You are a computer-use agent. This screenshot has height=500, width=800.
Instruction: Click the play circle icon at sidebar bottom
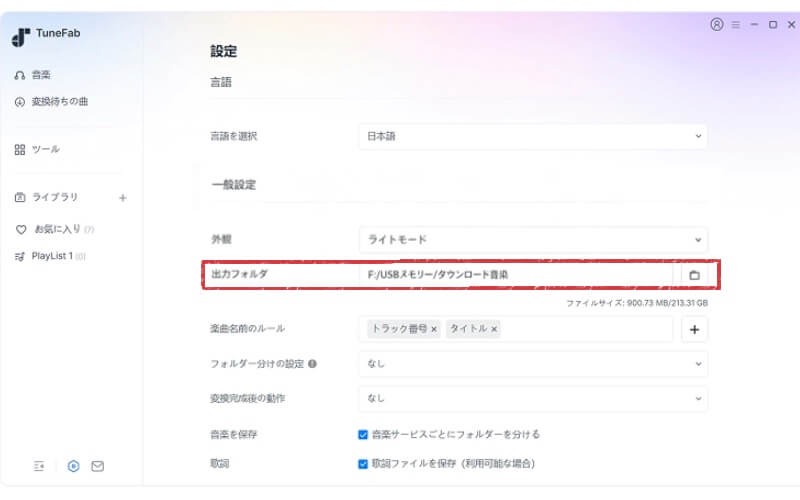73,466
